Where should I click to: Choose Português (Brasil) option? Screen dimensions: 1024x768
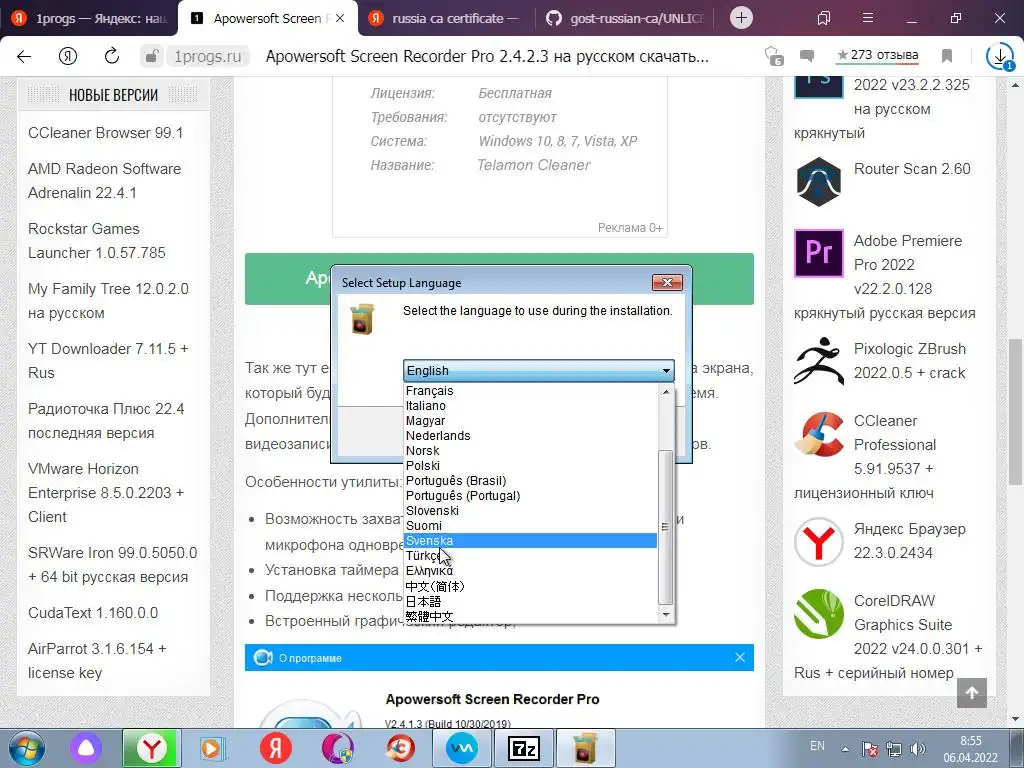tap(530, 481)
